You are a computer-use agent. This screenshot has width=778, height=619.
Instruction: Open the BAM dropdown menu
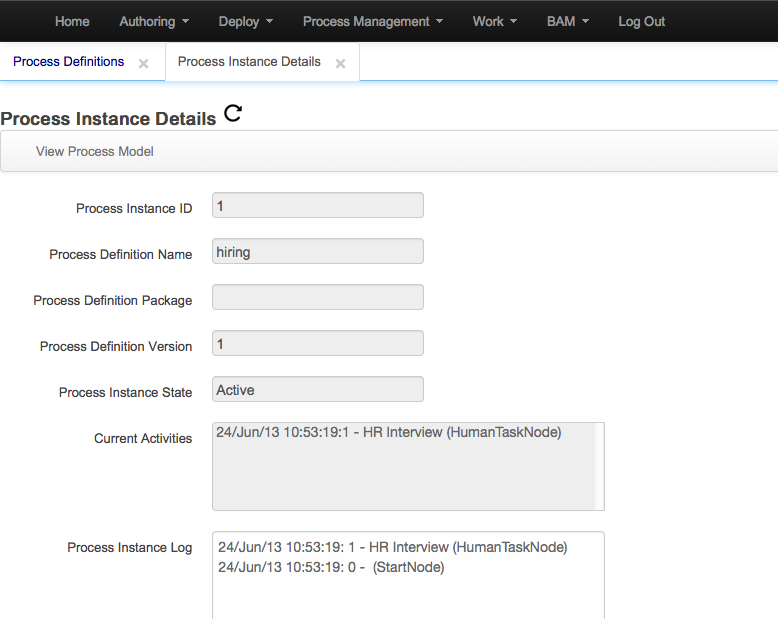click(568, 21)
